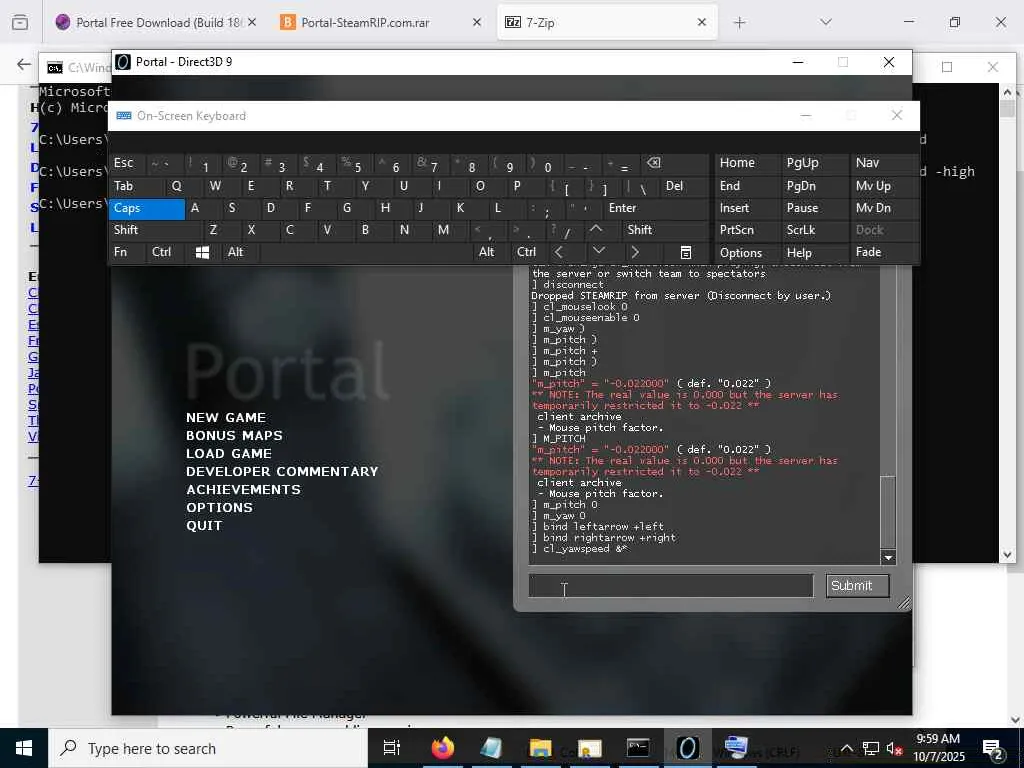Switch to Command Prompt taskbar icon
The height and width of the screenshot is (768, 1024).
click(638, 748)
